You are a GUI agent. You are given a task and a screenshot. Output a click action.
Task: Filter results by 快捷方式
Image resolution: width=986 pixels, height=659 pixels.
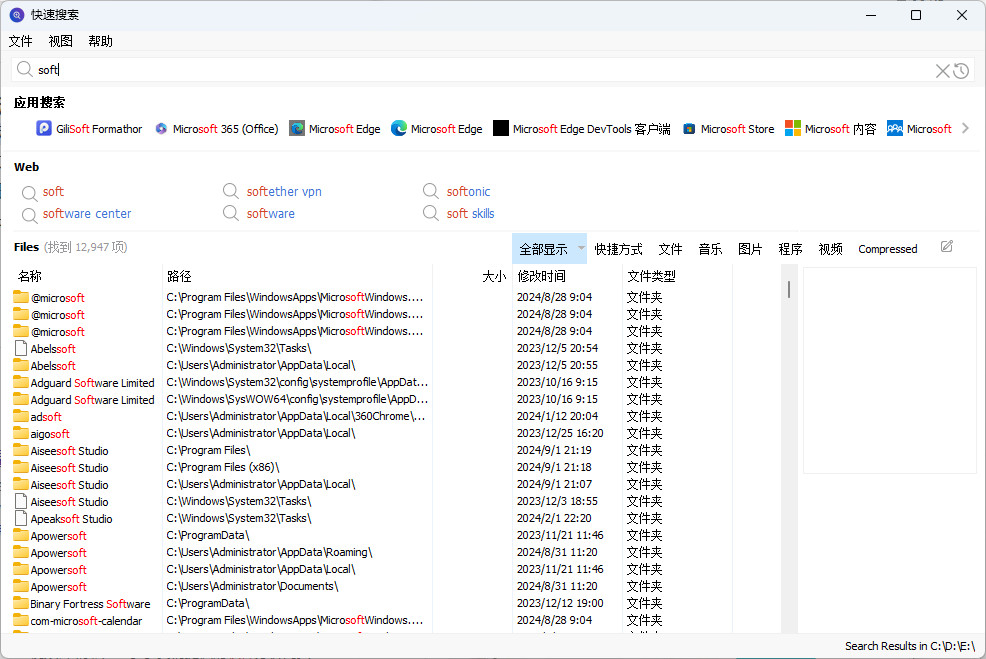point(618,250)
